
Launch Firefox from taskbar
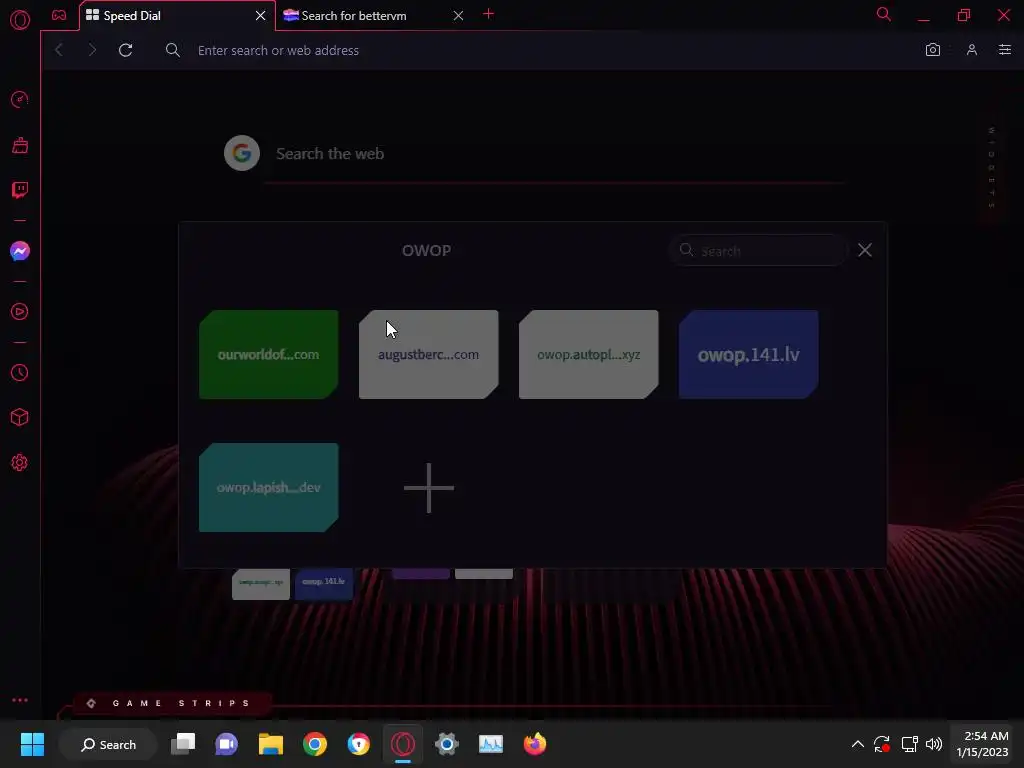(x=535, y=744)
